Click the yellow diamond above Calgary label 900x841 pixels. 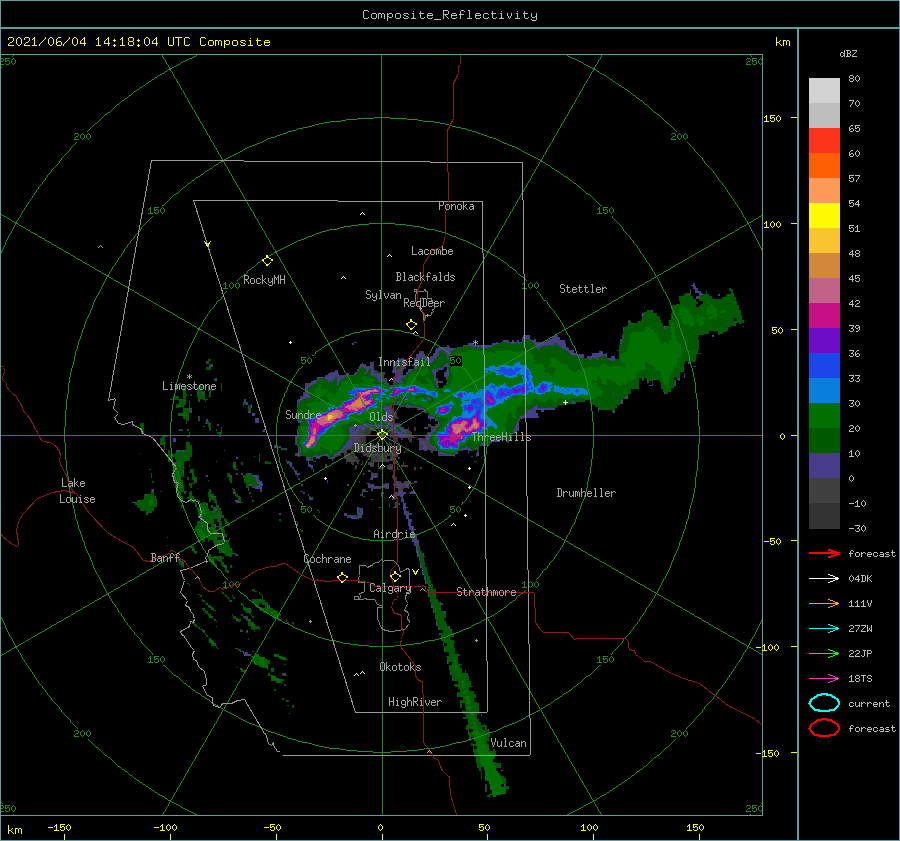(395, 576)
